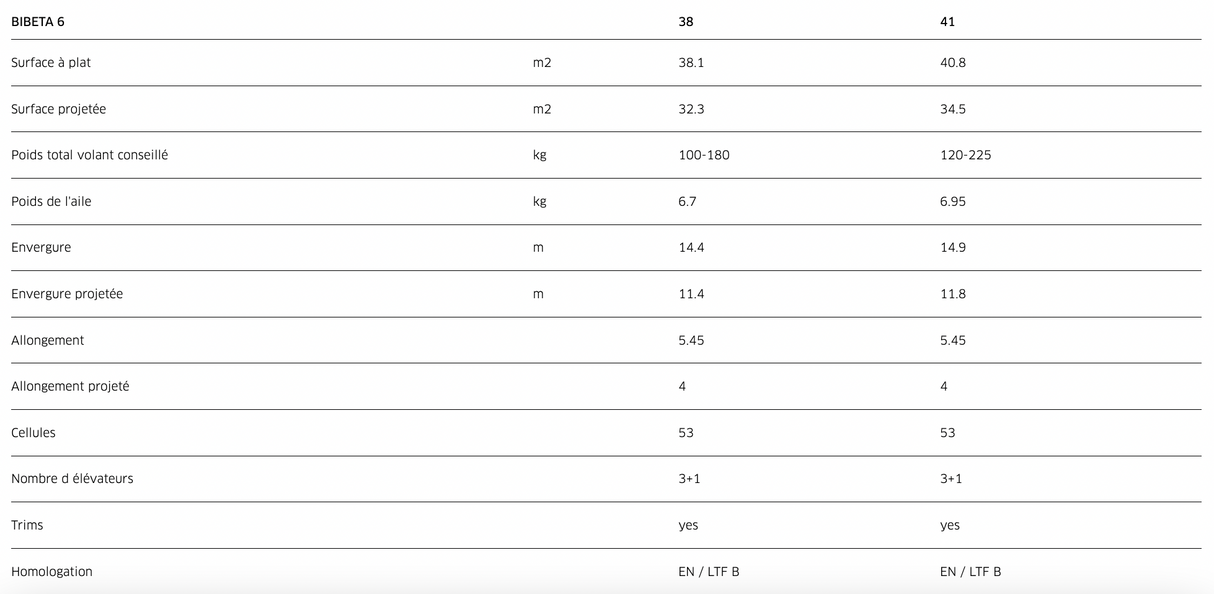Click the Trims row label
The height and width of the screenshot is (594, 1214).
pyautogui.click(x=27, y=525)
